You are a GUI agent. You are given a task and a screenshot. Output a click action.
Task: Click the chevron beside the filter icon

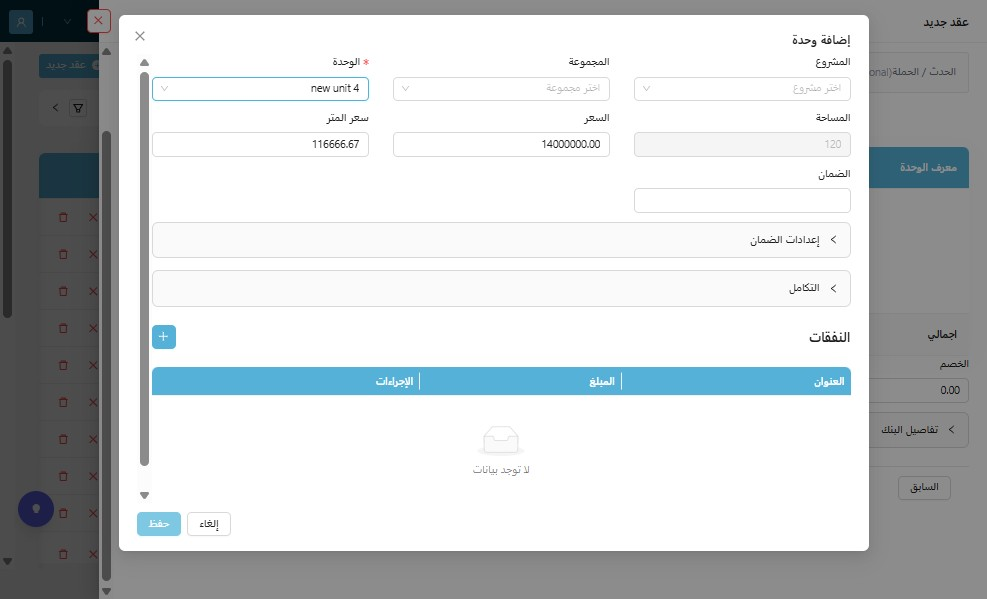[x=55, y=108]
